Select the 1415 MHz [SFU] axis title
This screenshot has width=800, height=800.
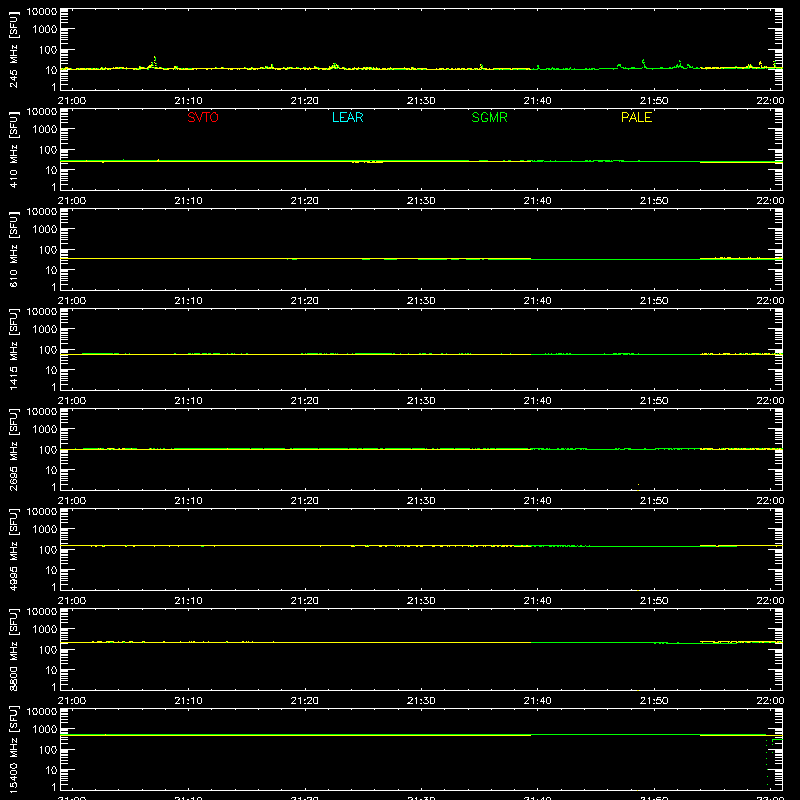13,349
